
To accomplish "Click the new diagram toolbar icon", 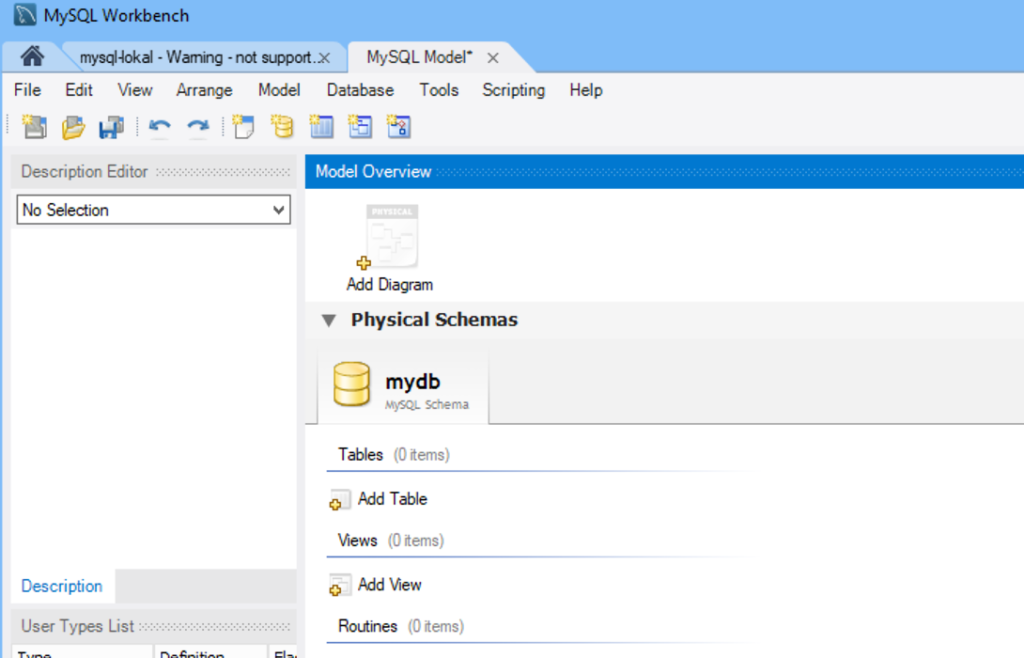I will pos(244,127).
